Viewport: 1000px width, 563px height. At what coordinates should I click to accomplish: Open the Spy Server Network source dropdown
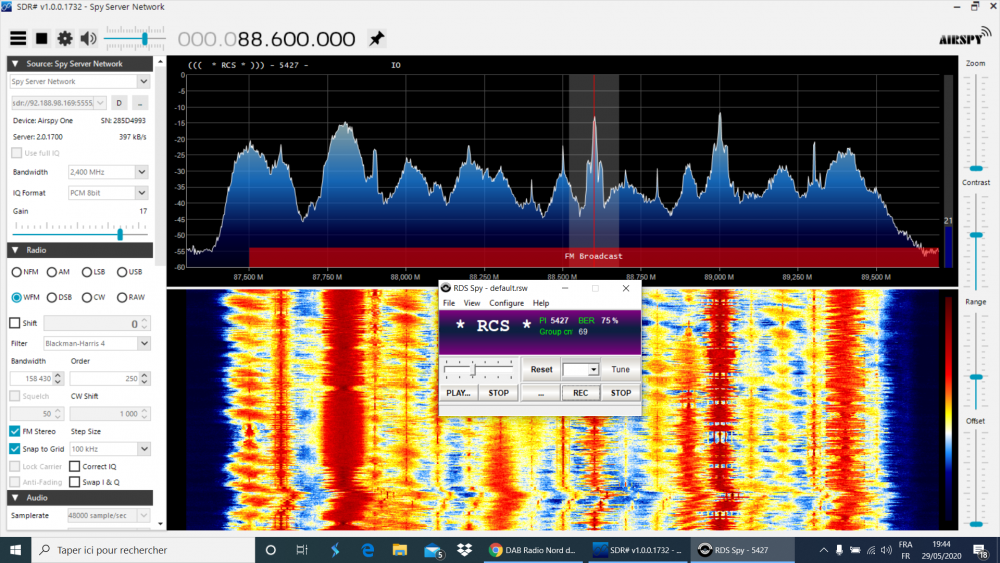click(143, 82)
